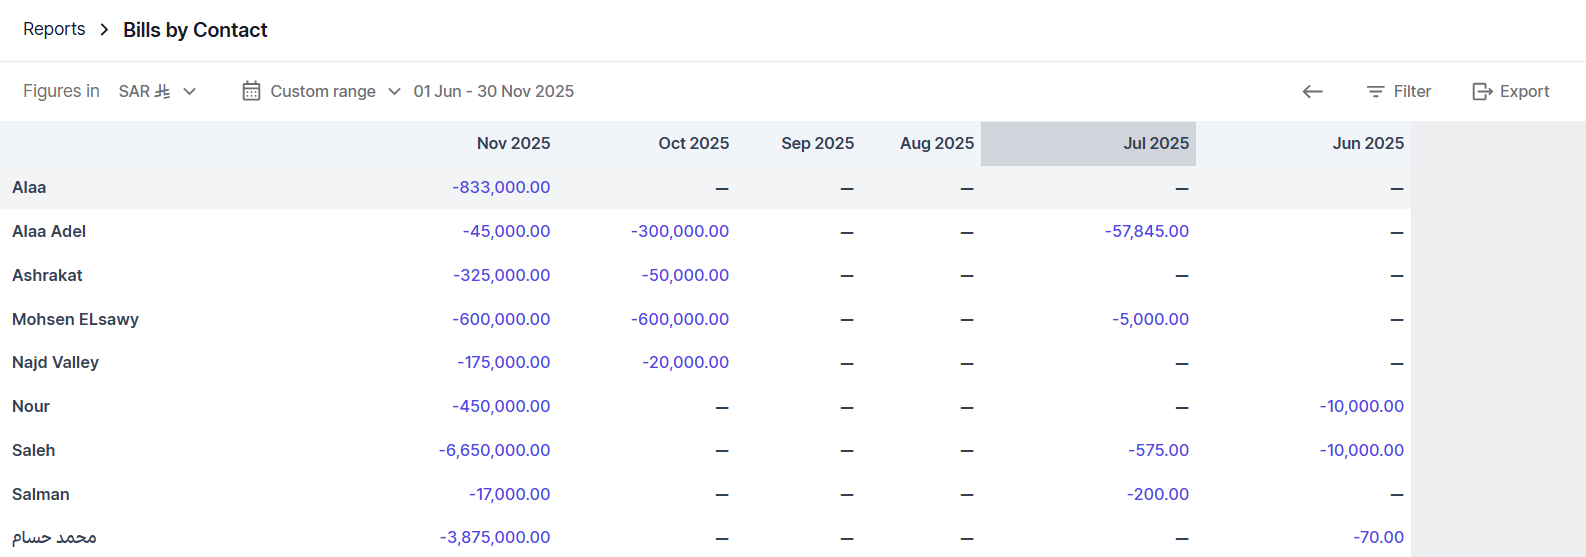Open Saleh's Nov 2025 amount -6,650,000.00
This screenshot has width=1586, height=557.
coord(494,450)
